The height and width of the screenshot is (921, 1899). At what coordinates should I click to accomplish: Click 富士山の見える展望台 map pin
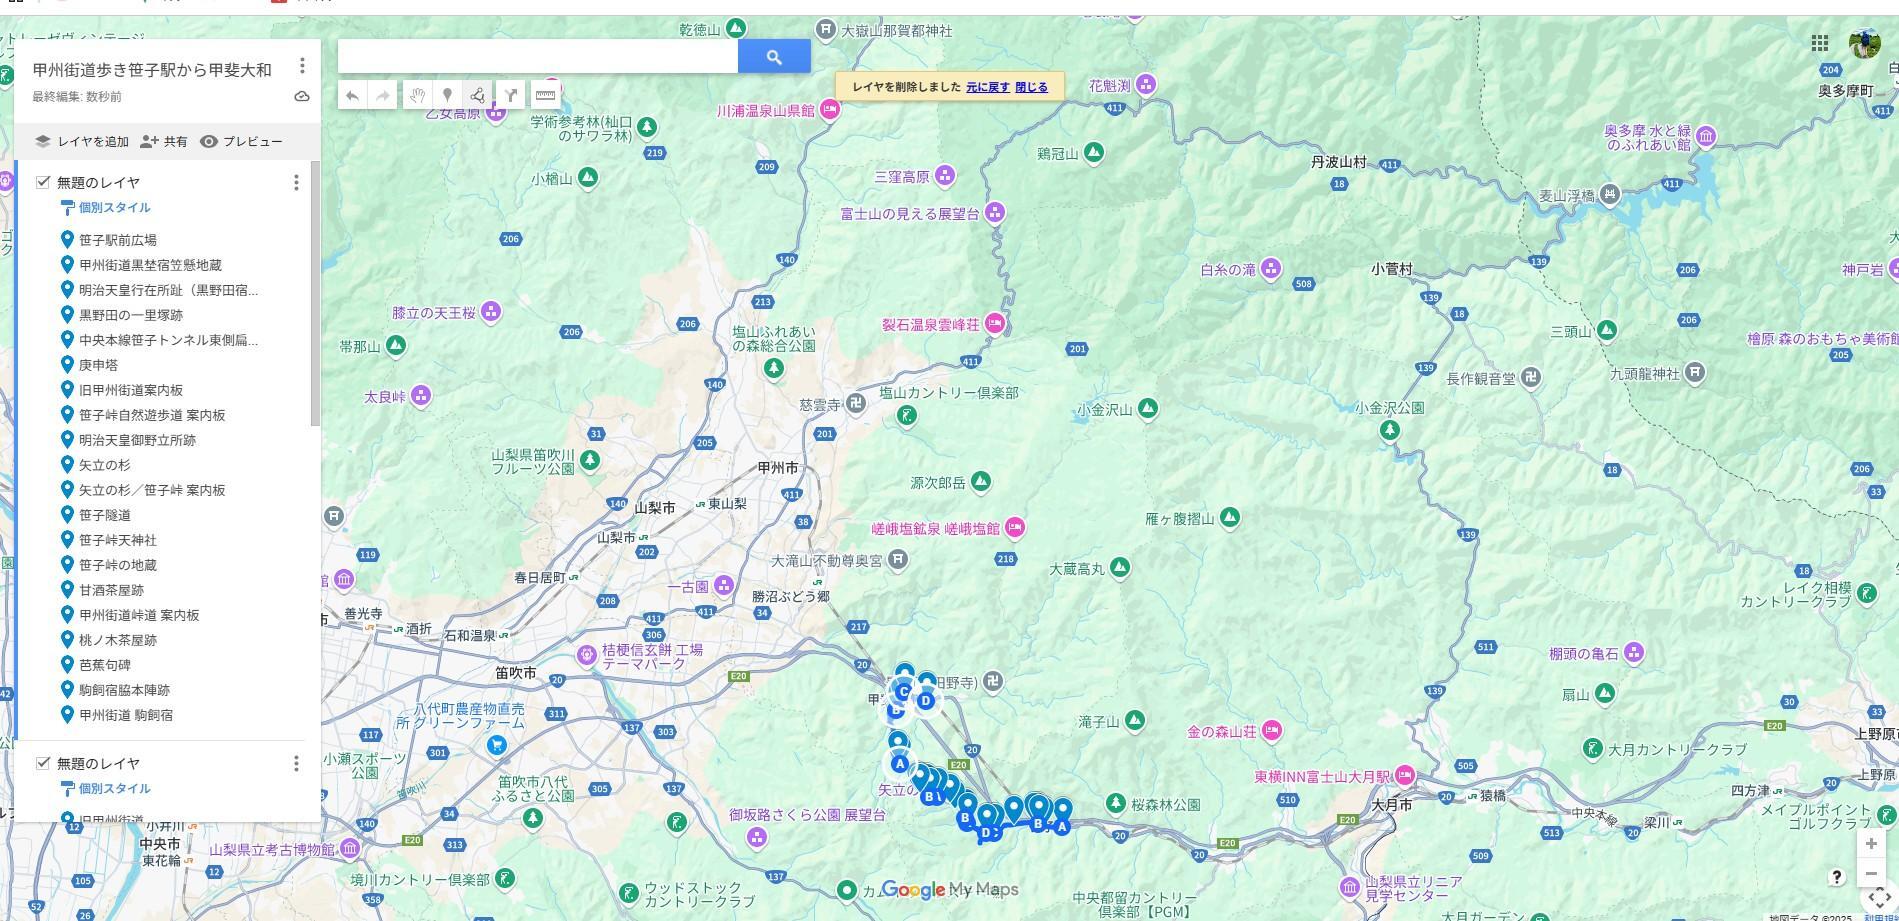click(x=994, y=213)
